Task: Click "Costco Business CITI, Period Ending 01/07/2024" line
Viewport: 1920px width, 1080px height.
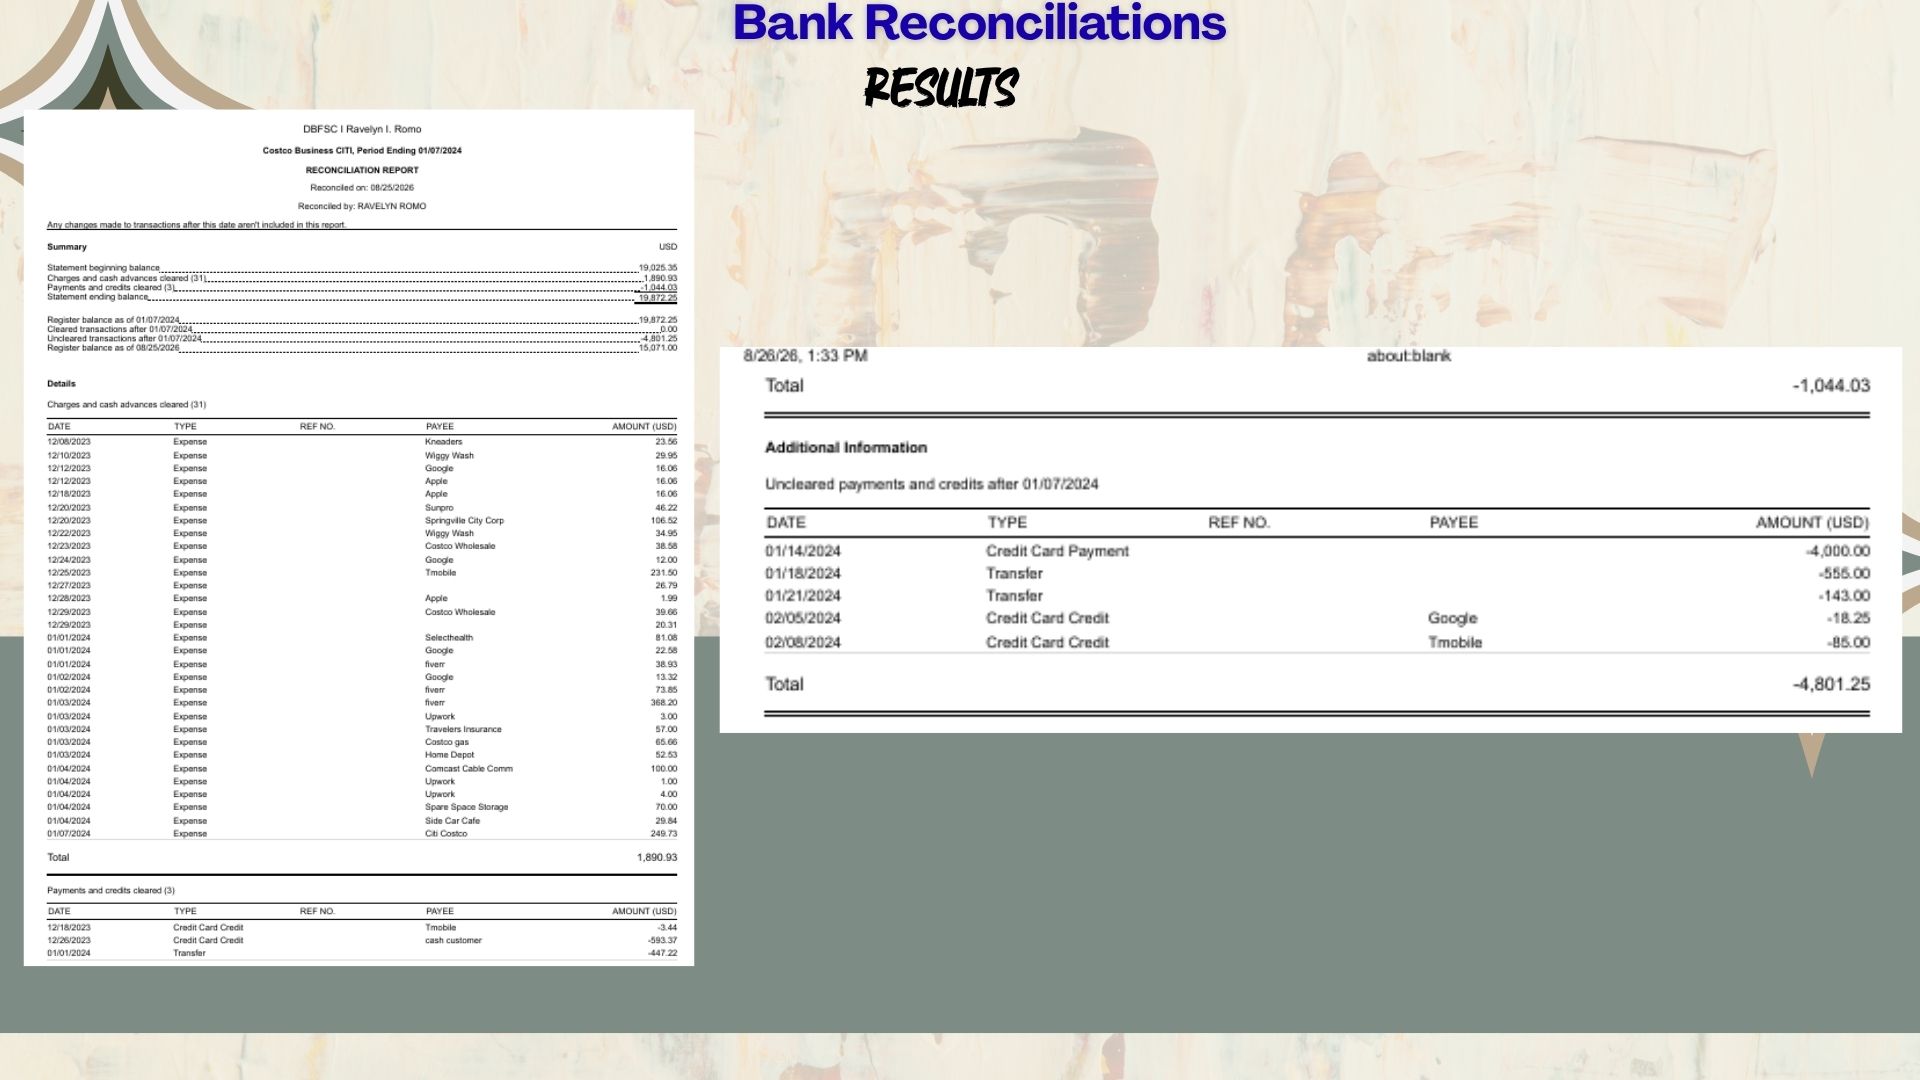Action: (362, 151)
